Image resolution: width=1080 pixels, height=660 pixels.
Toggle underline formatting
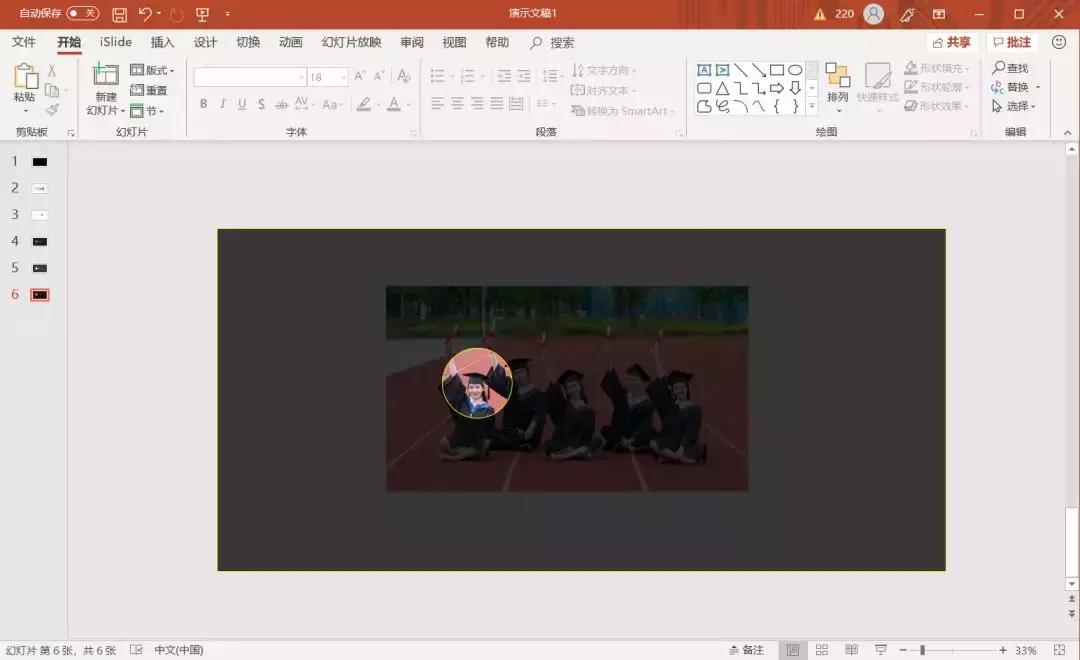(x=240, y=103)
